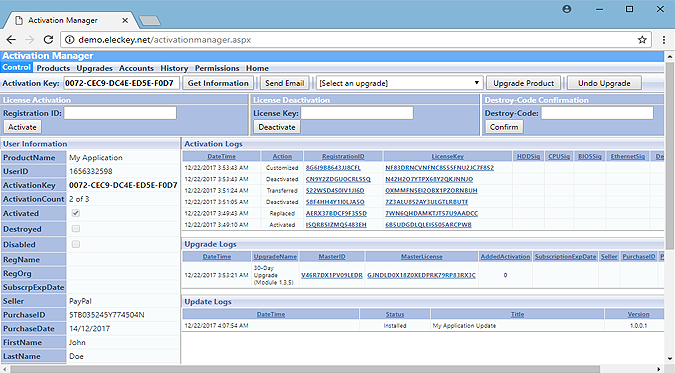675x373 pixels.
Task: Open license key link in Customized row
Action: [440, 168]
